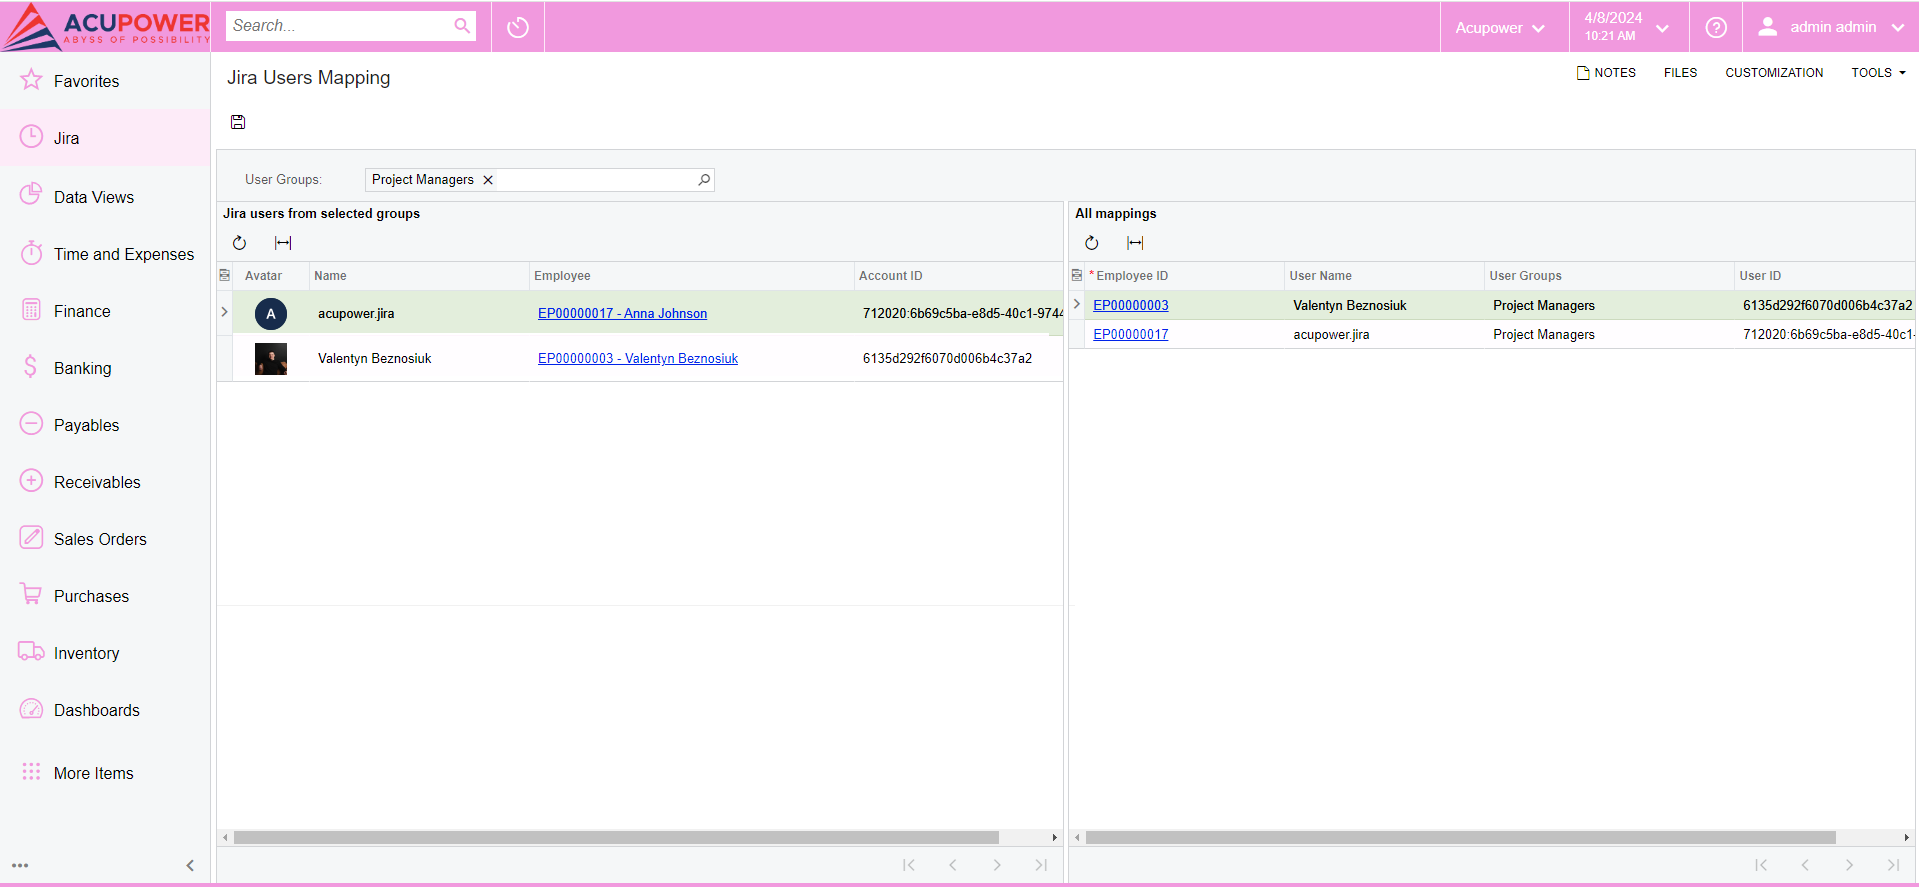Screen dimensions: 1919x887
Task: Focus the User Groups selector field
Action: 540,180
